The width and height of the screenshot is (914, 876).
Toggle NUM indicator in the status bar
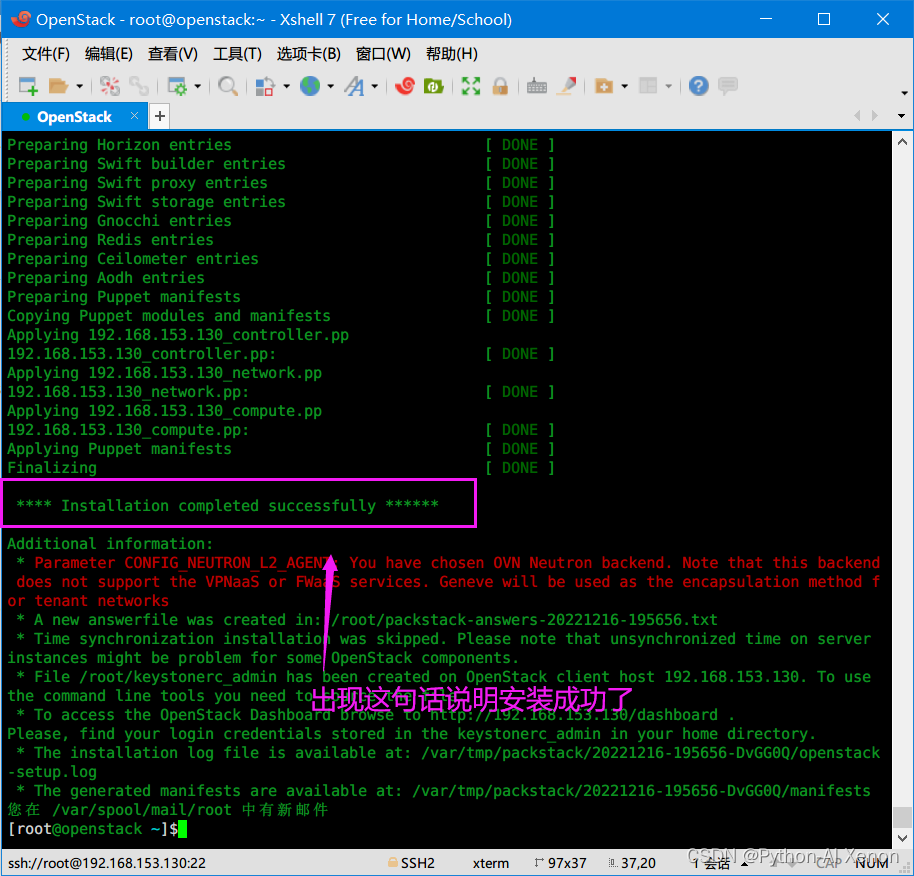(872, 861)
